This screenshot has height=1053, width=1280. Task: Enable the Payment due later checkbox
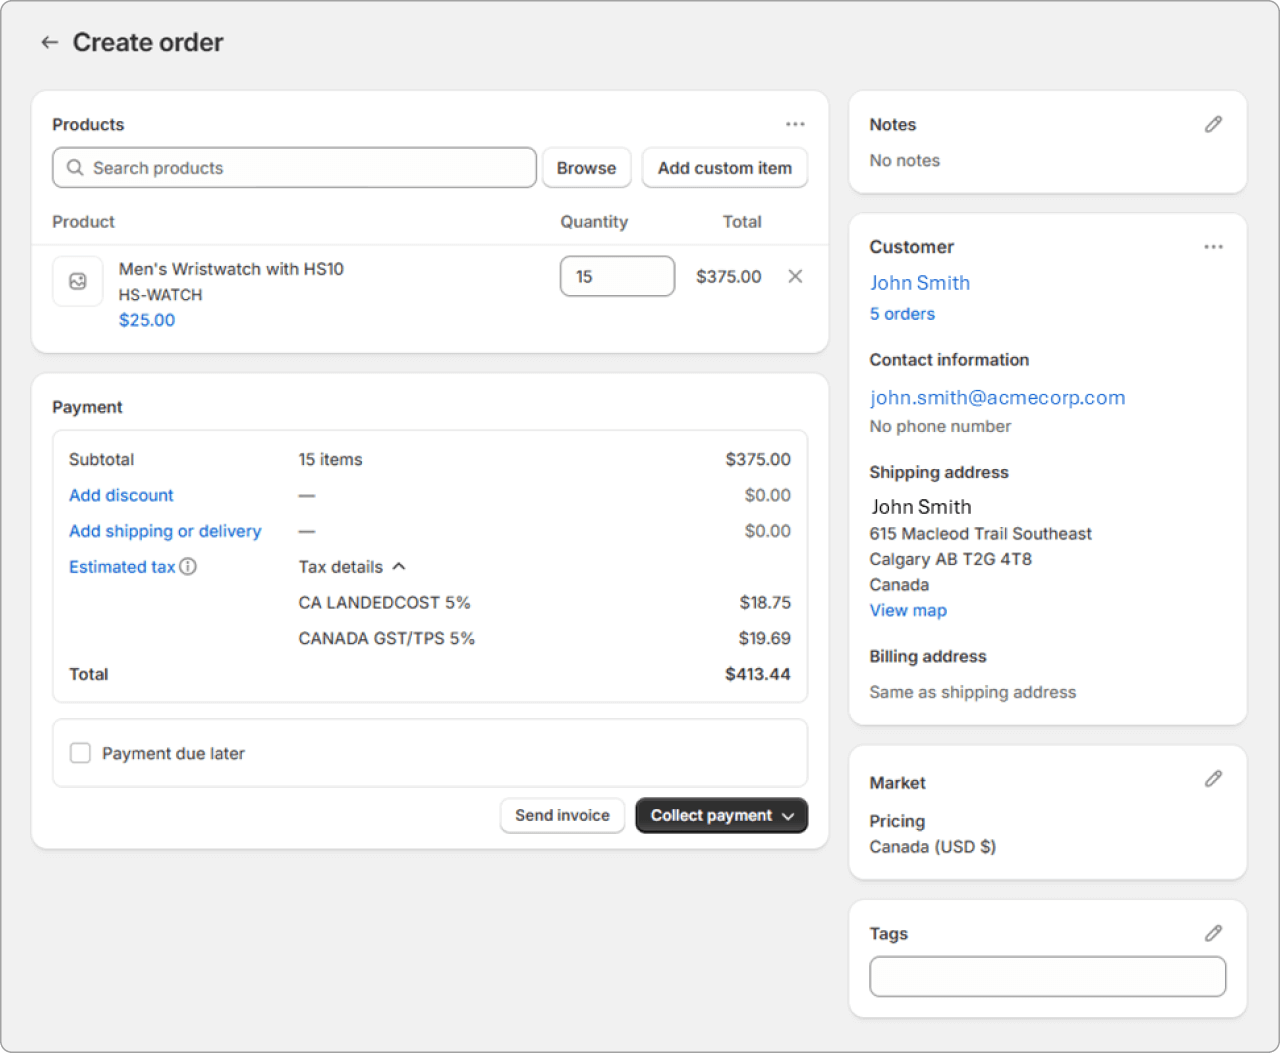tap(80, 753)
